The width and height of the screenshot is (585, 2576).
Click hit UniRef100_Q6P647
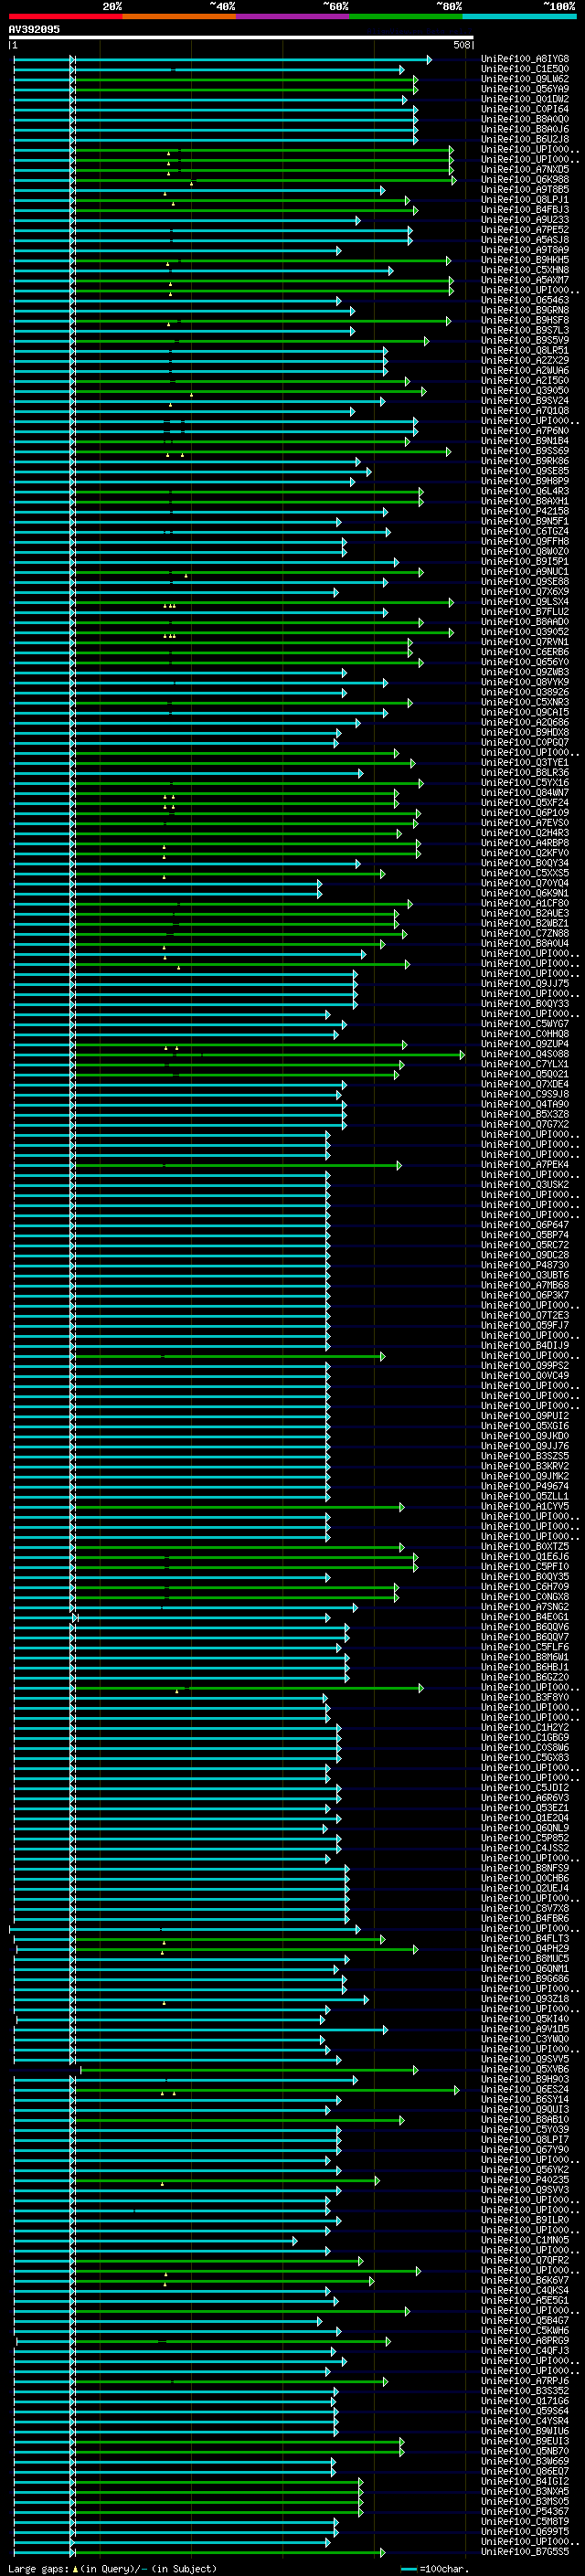pyautogui.click(x=525, y=1225)
